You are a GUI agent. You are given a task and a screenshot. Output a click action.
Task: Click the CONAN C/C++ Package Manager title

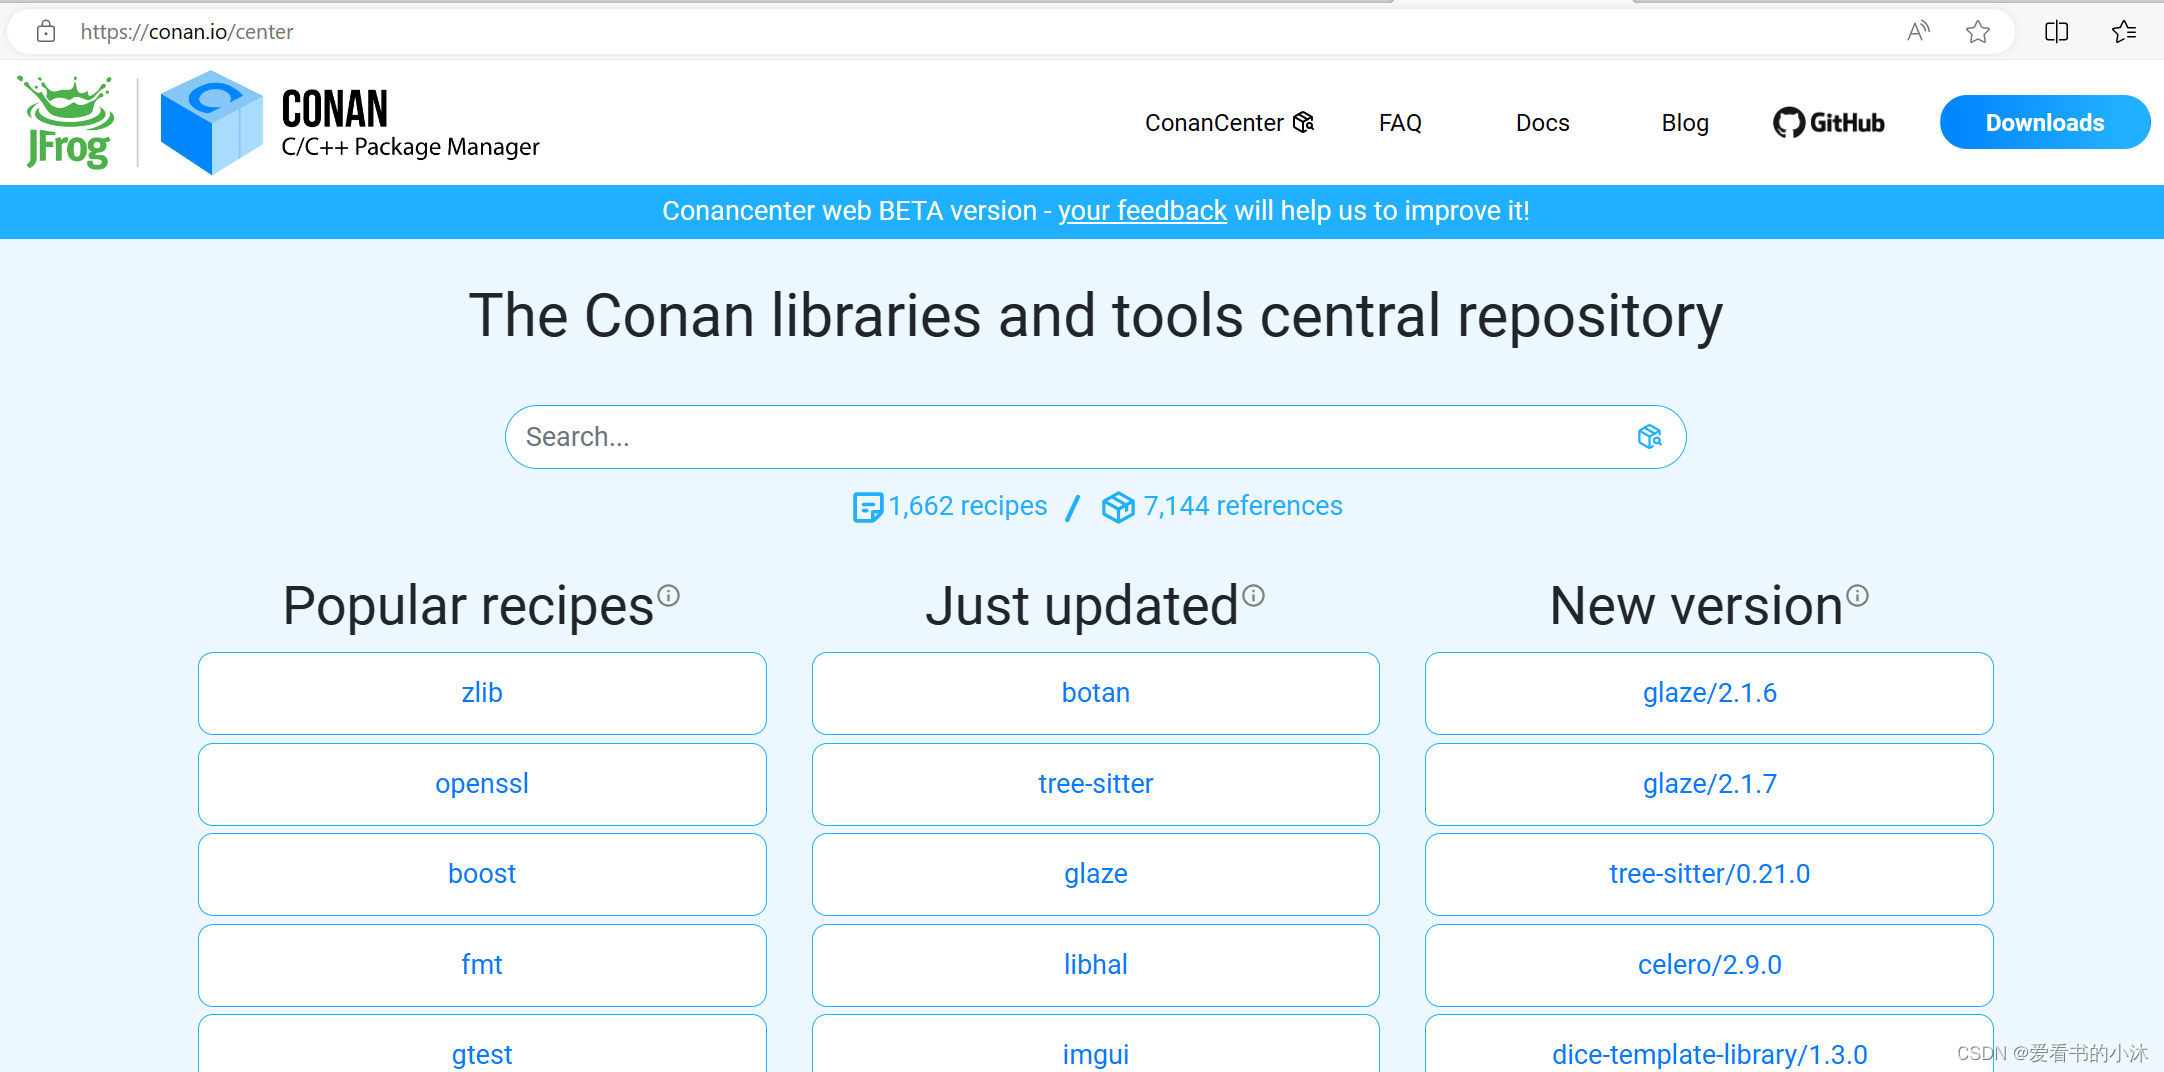pos(410,124)
